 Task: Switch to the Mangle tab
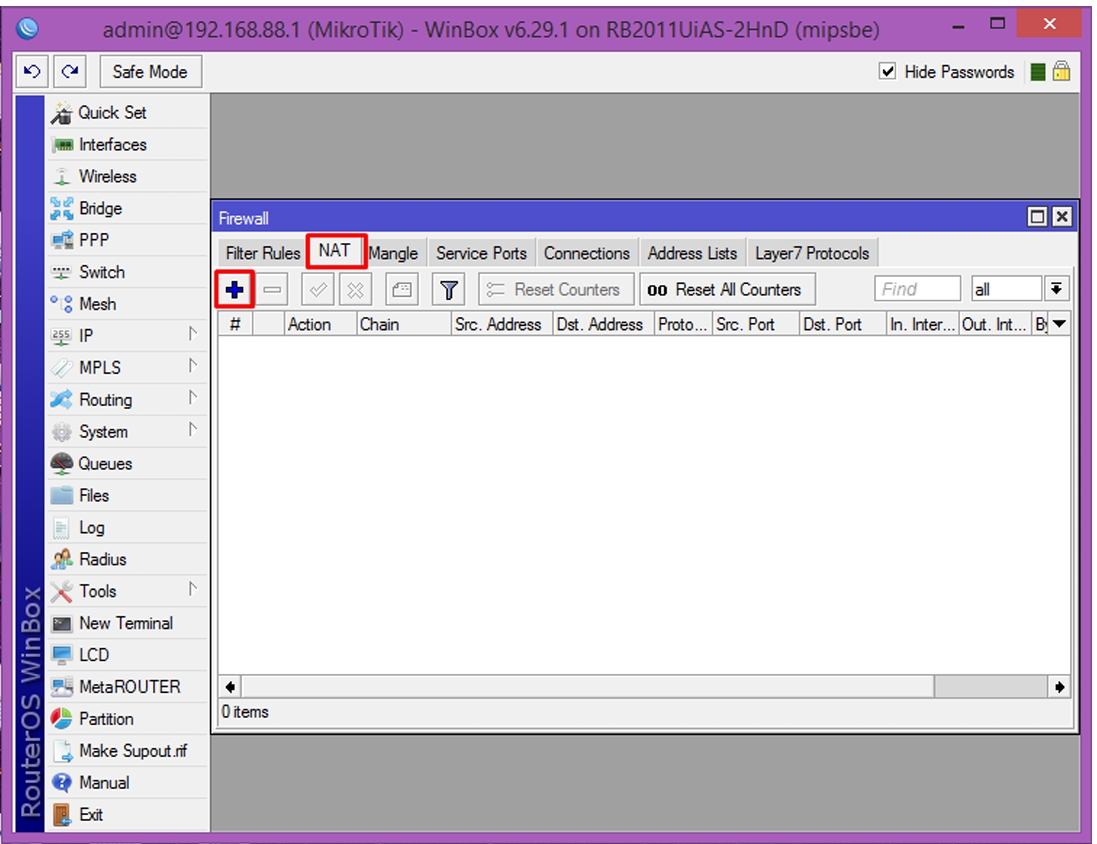pos(393,253)
